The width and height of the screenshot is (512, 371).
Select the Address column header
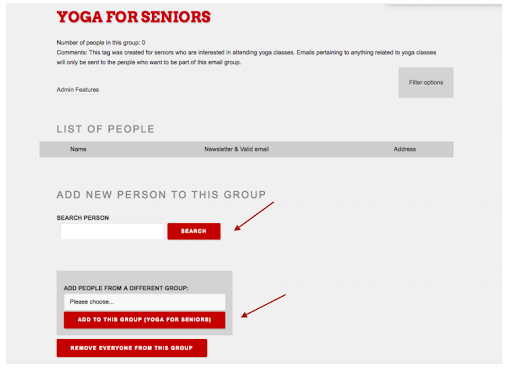[404, 149]
